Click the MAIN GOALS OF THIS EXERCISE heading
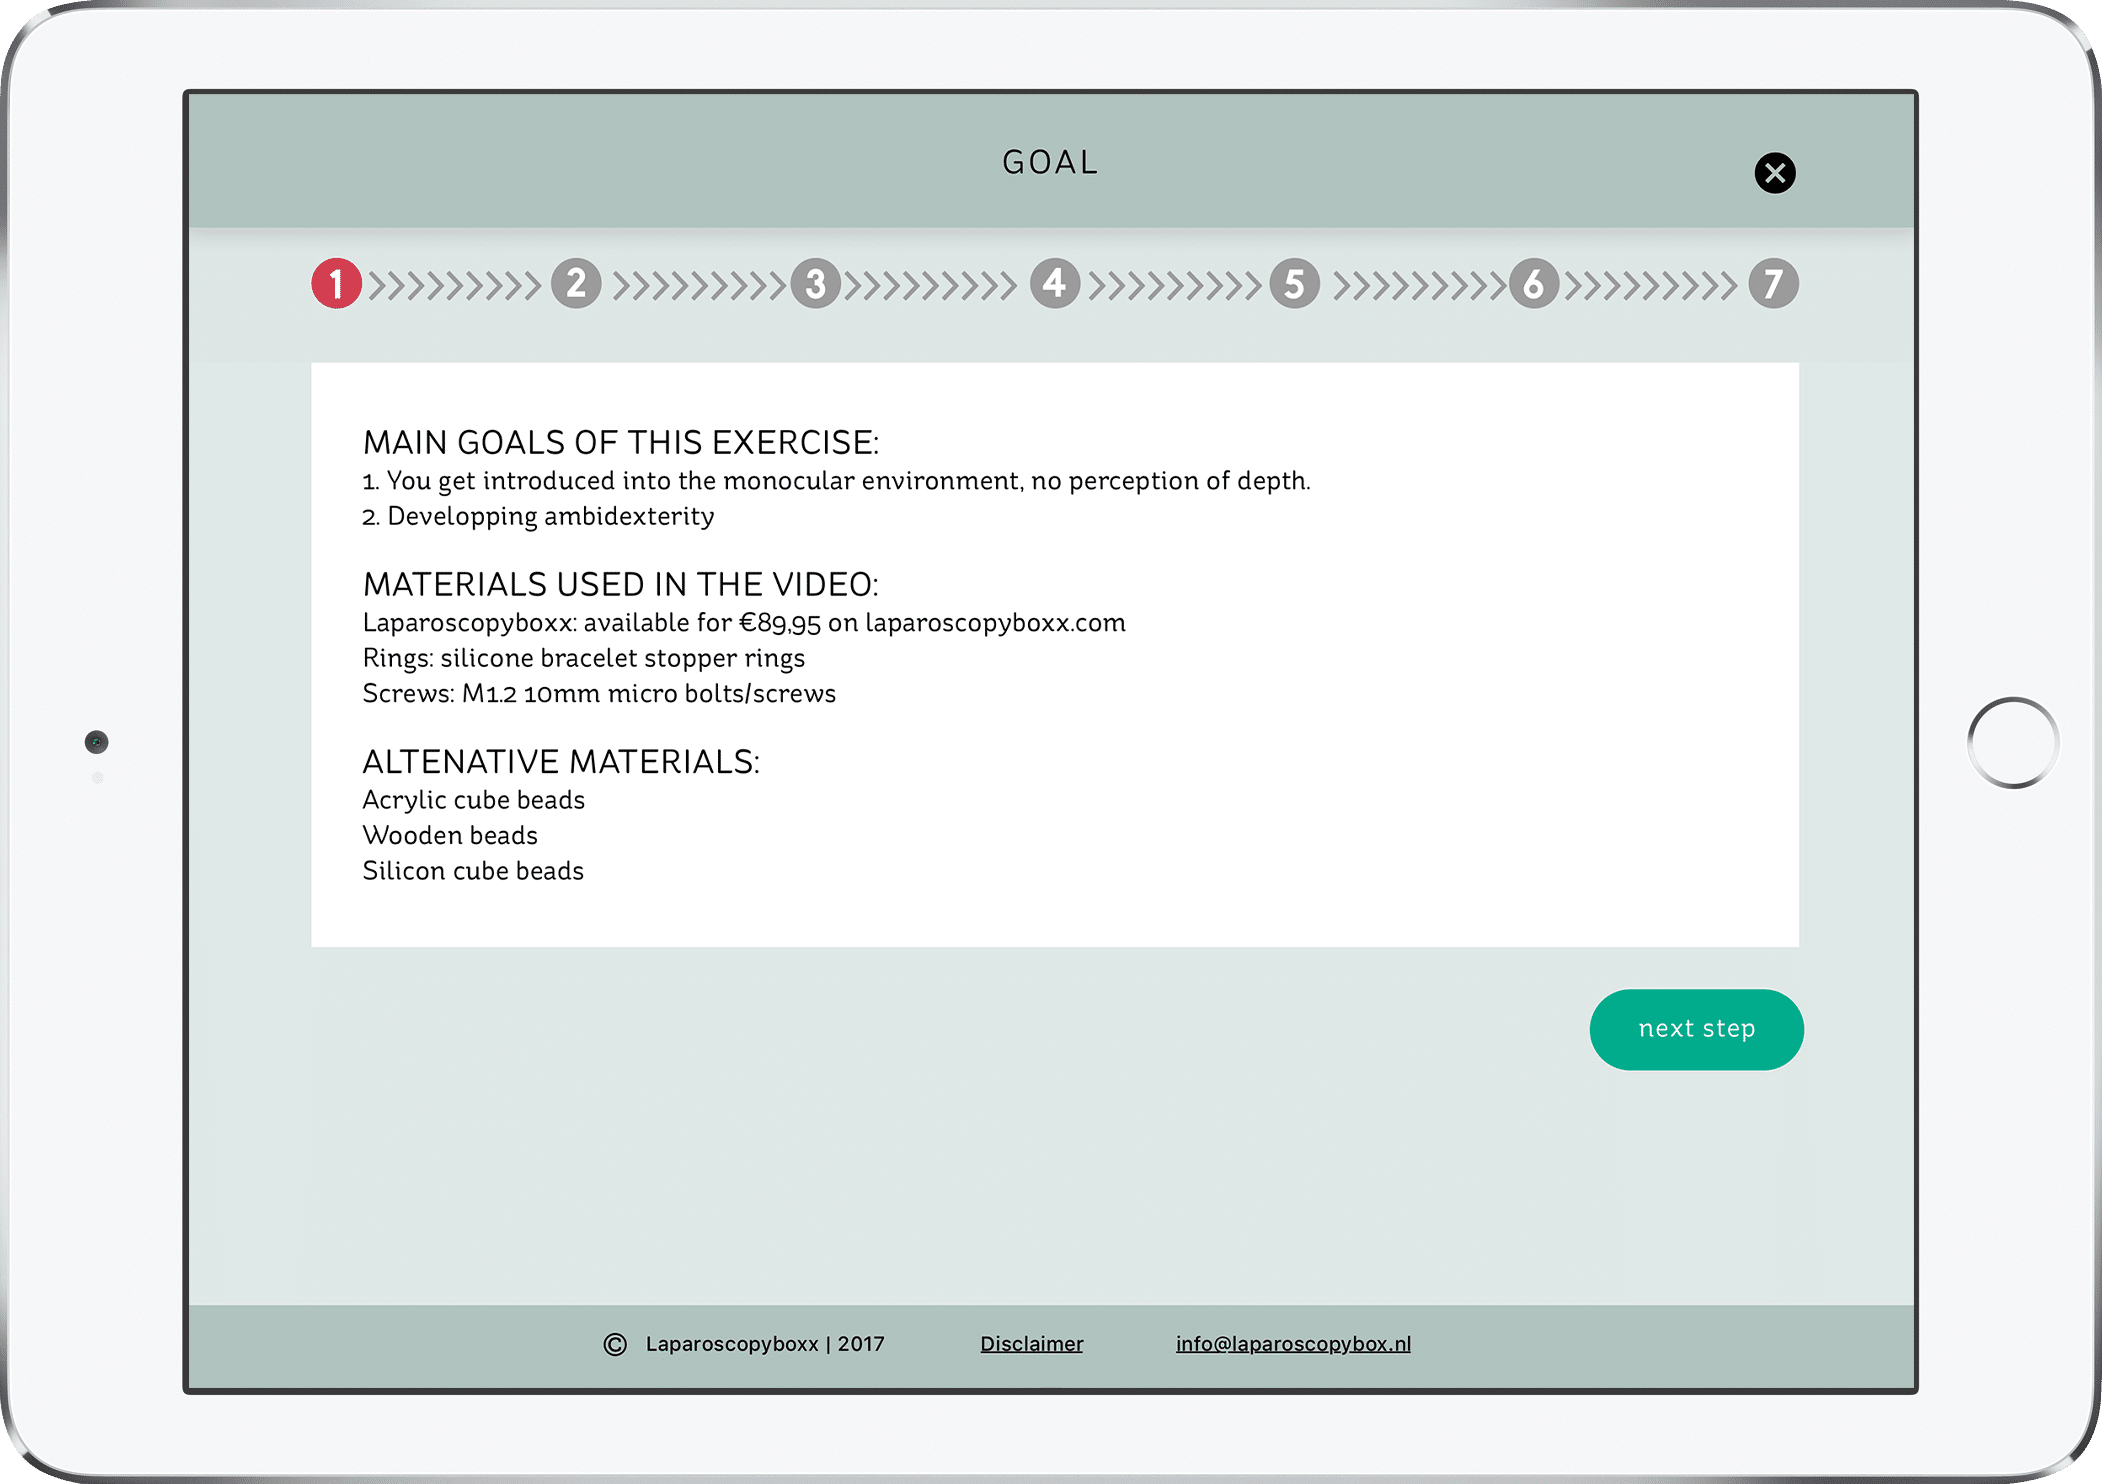 pyautogui.click(x=621, y=442)
